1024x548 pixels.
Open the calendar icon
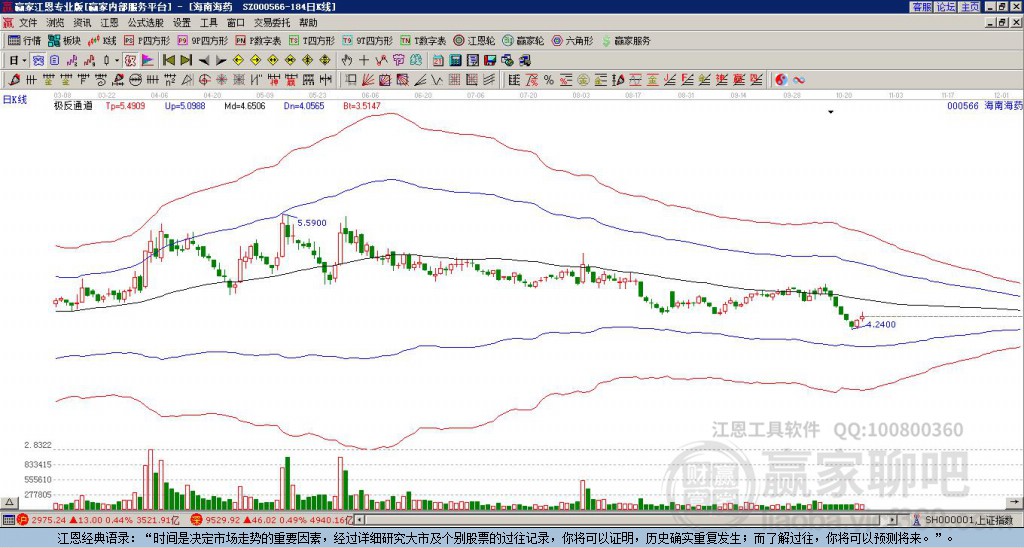point(438,61)
